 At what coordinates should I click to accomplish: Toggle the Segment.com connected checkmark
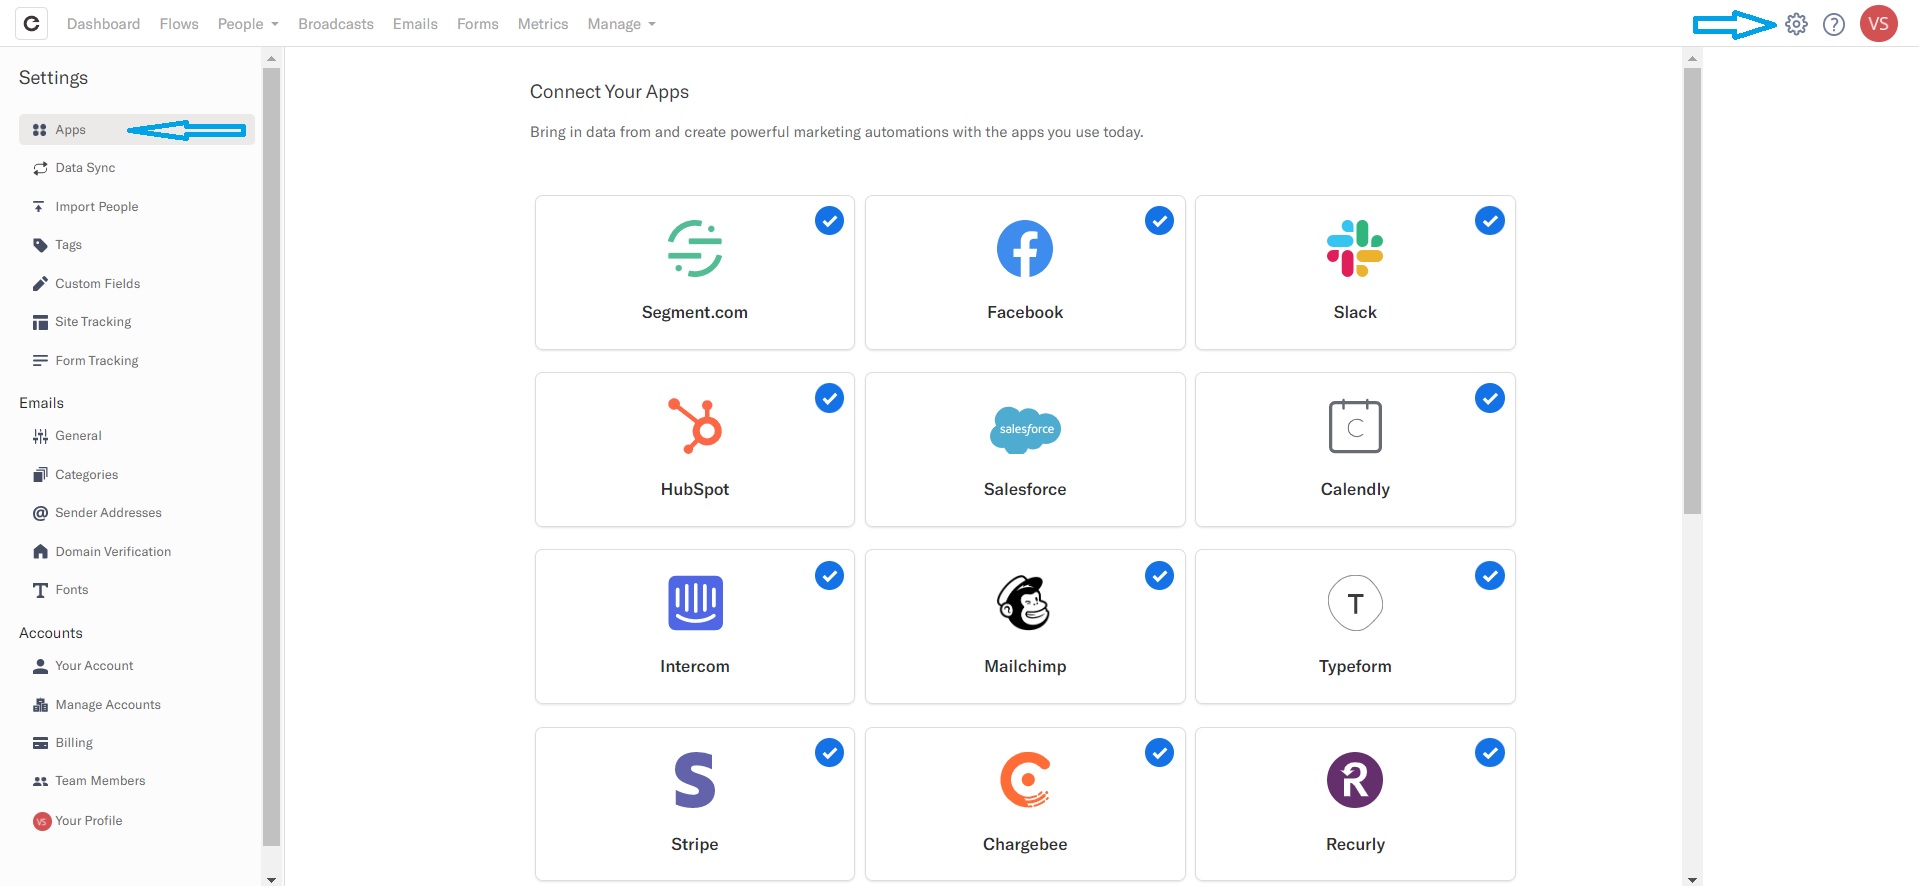tap(829, 221)
